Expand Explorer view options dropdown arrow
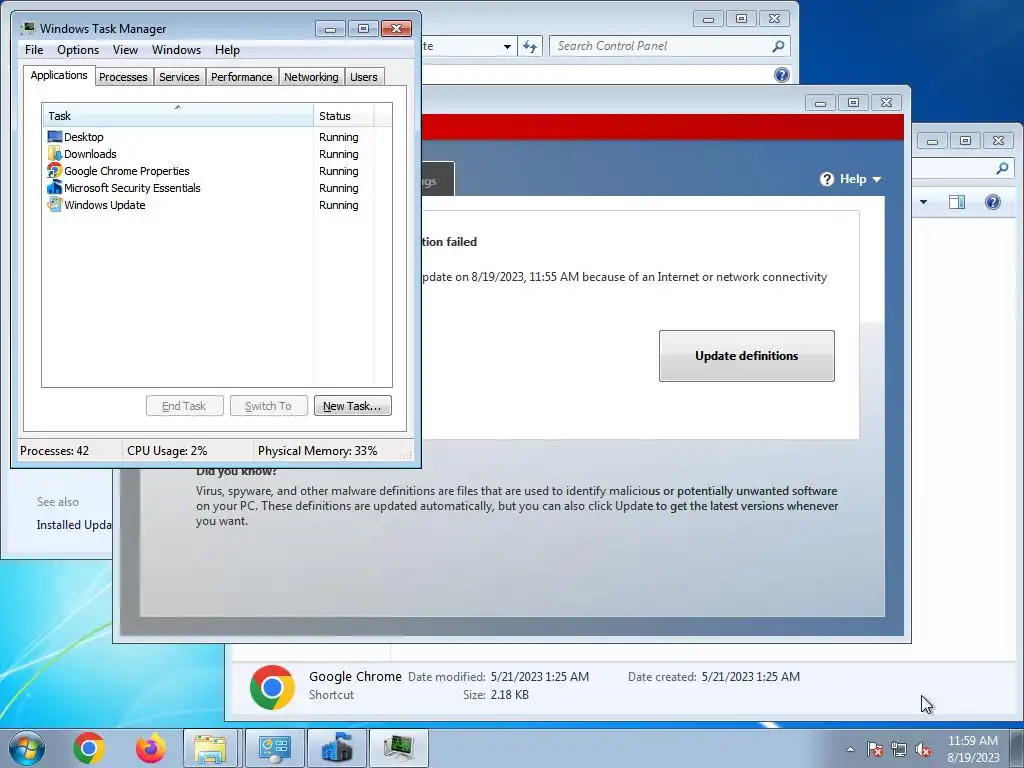 click(x=923, y=202)
